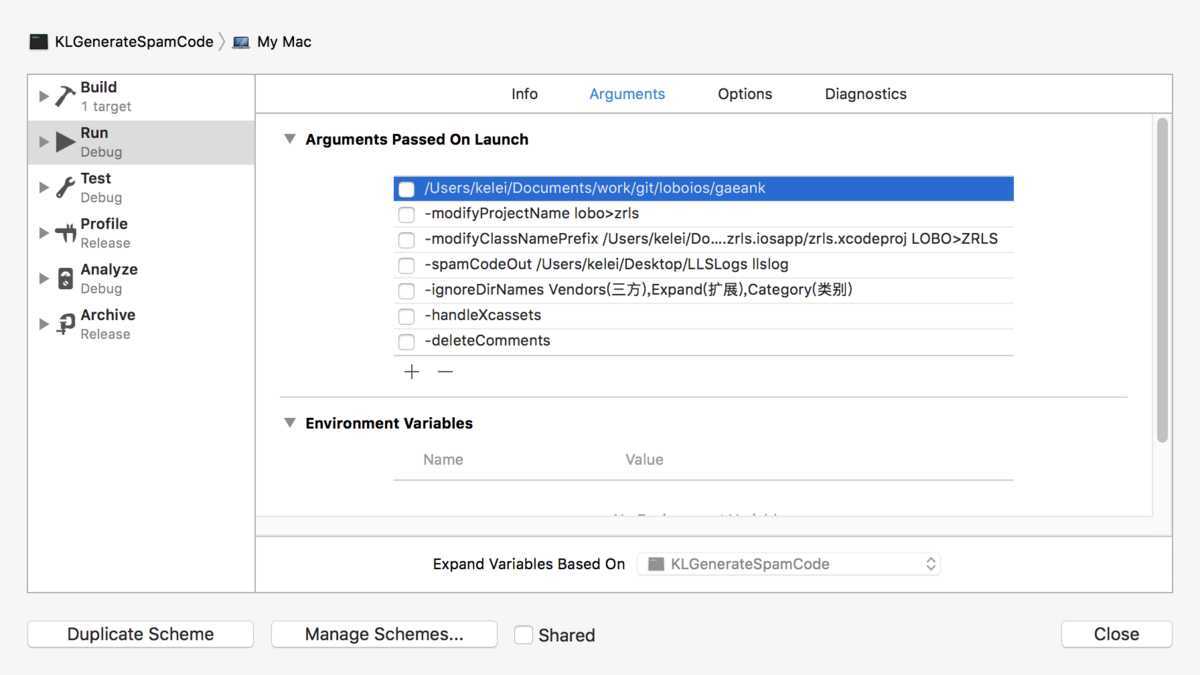Check the Shared scheme checkbox
Screen dimensions: 1200x675
(x=523, y=635)
